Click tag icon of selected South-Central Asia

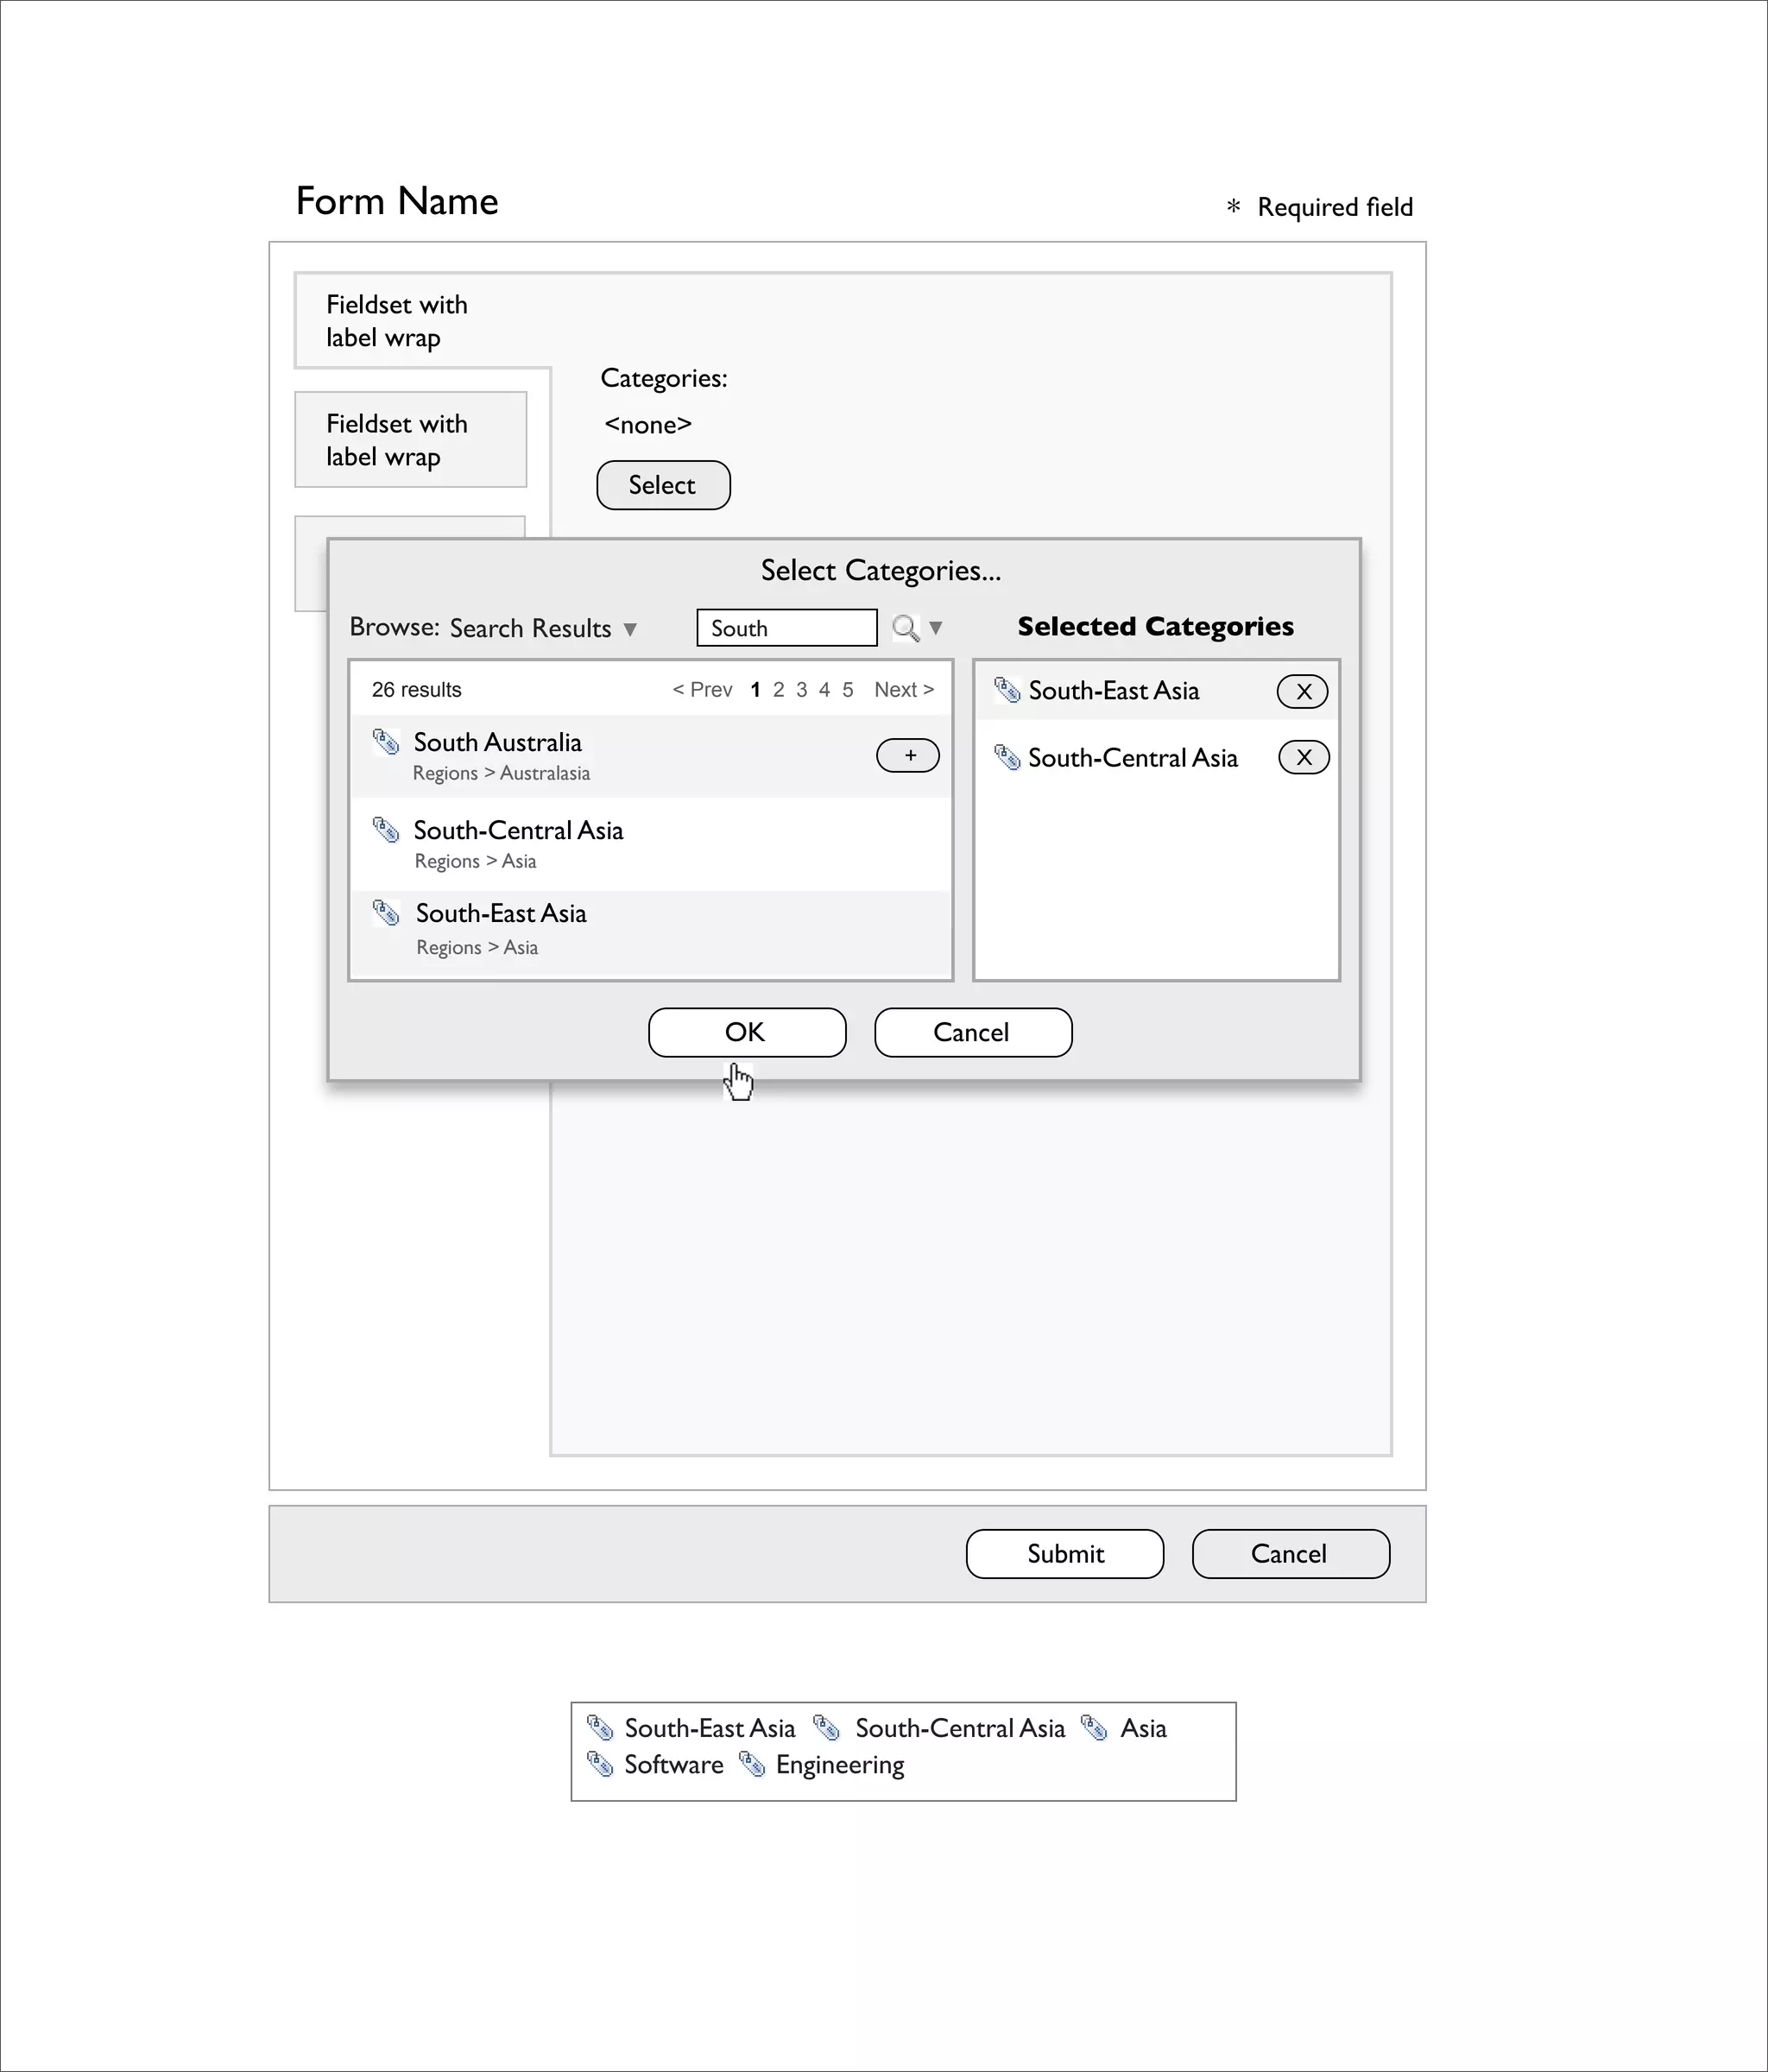[x=1007, y=758]
